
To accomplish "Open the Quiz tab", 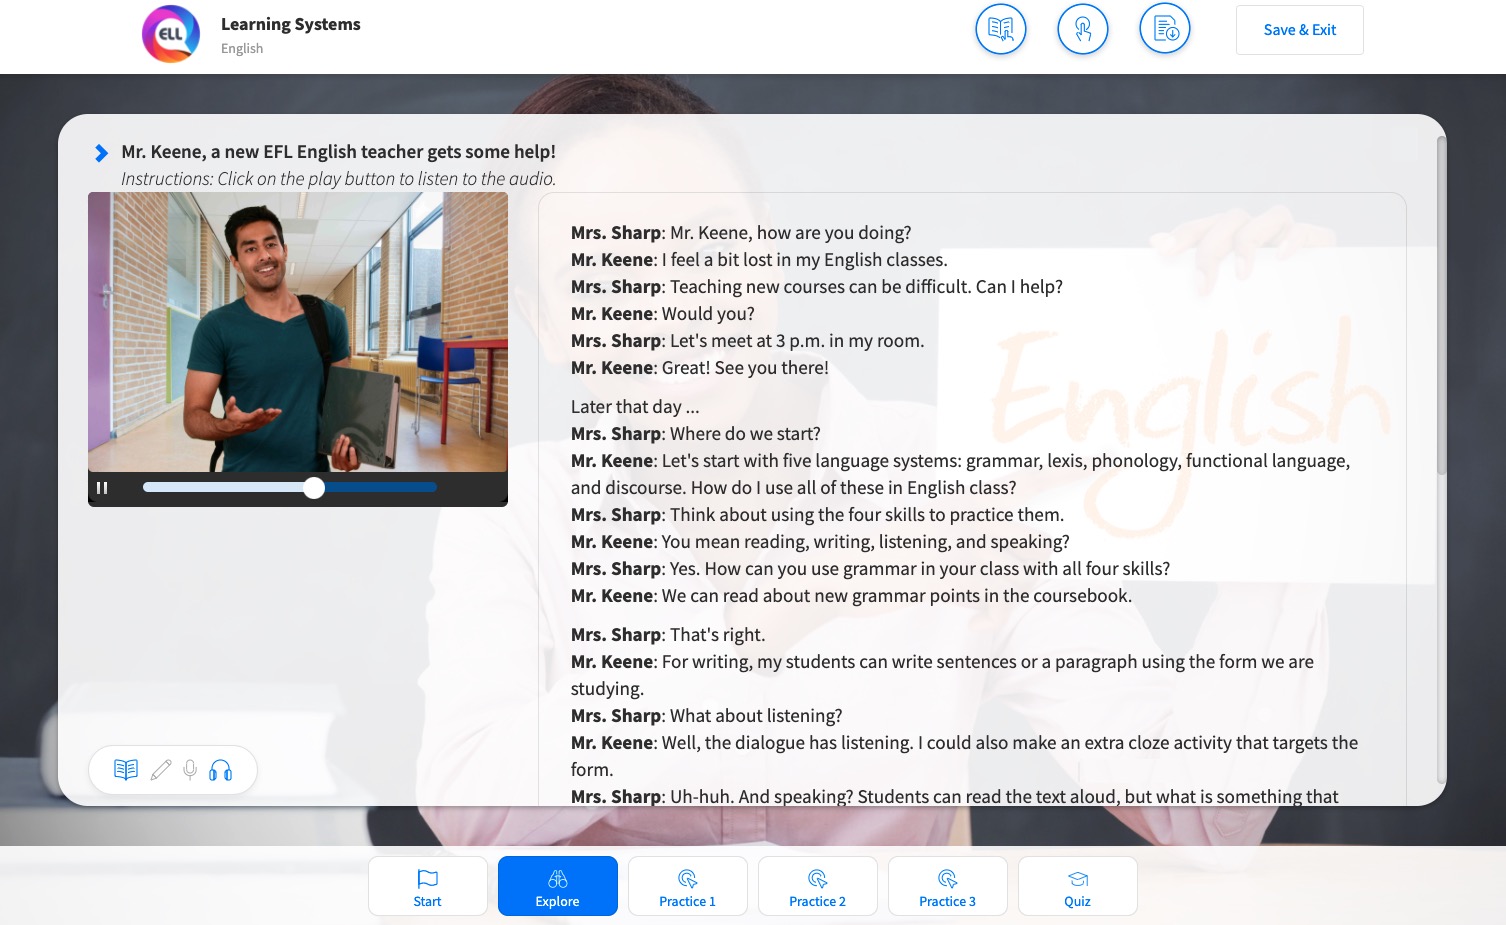I will (x=1078, y=886).
